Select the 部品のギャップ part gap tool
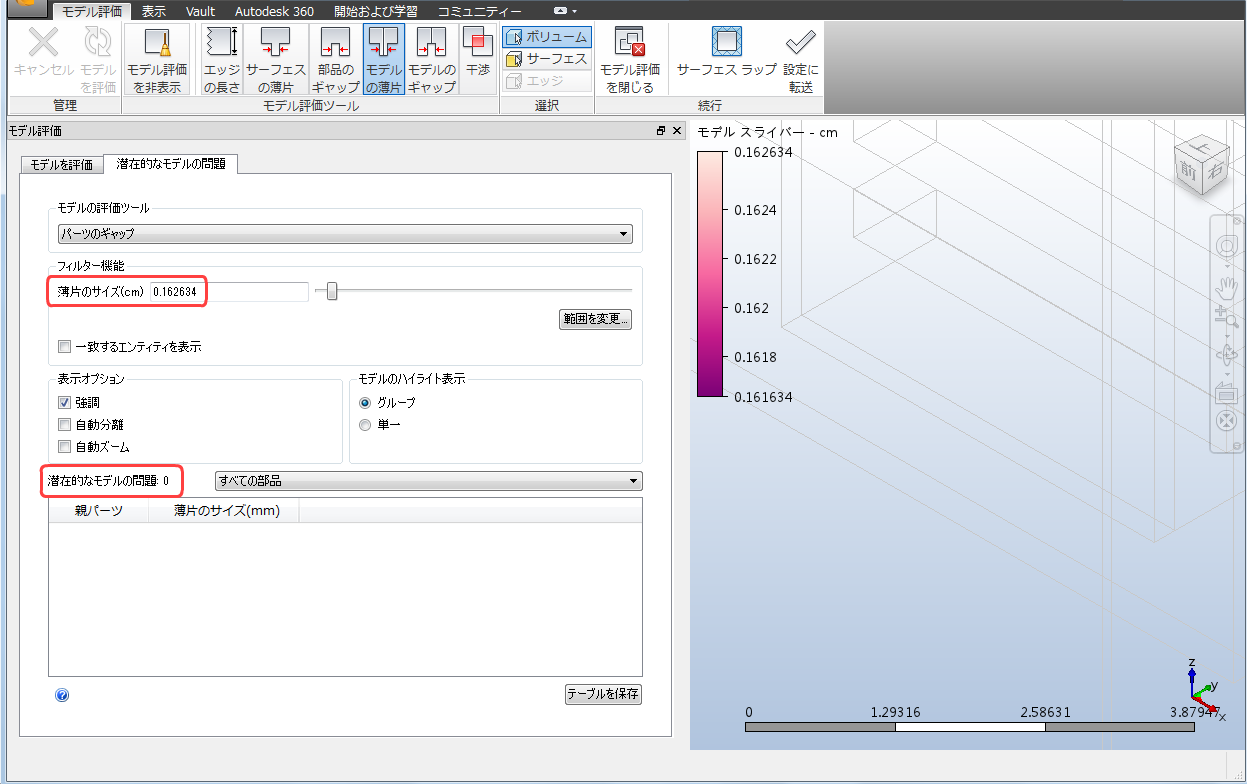 (335, 59)
